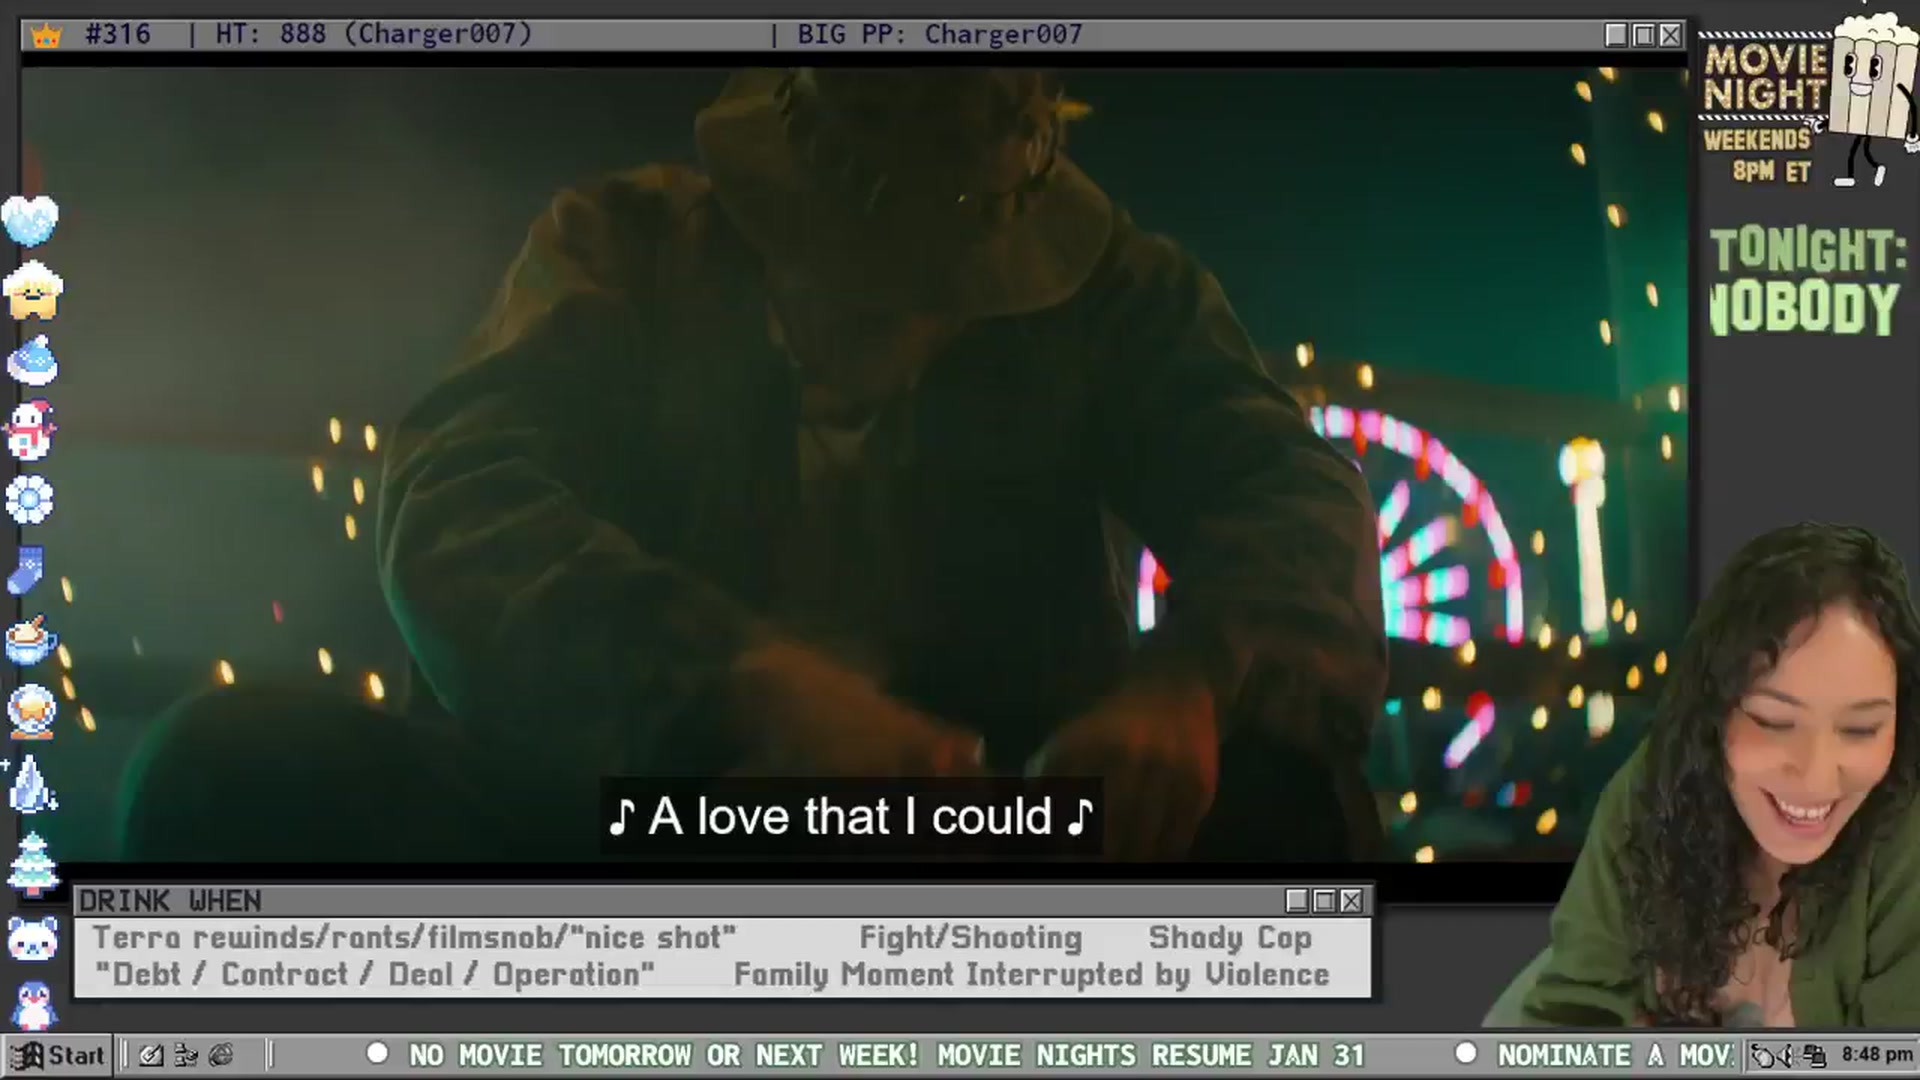Viewport: 1920px width, 1080px height.
Task: Click the penguin icon in the sidebar
Action: pyautogui.click(x=33, y=1005)
